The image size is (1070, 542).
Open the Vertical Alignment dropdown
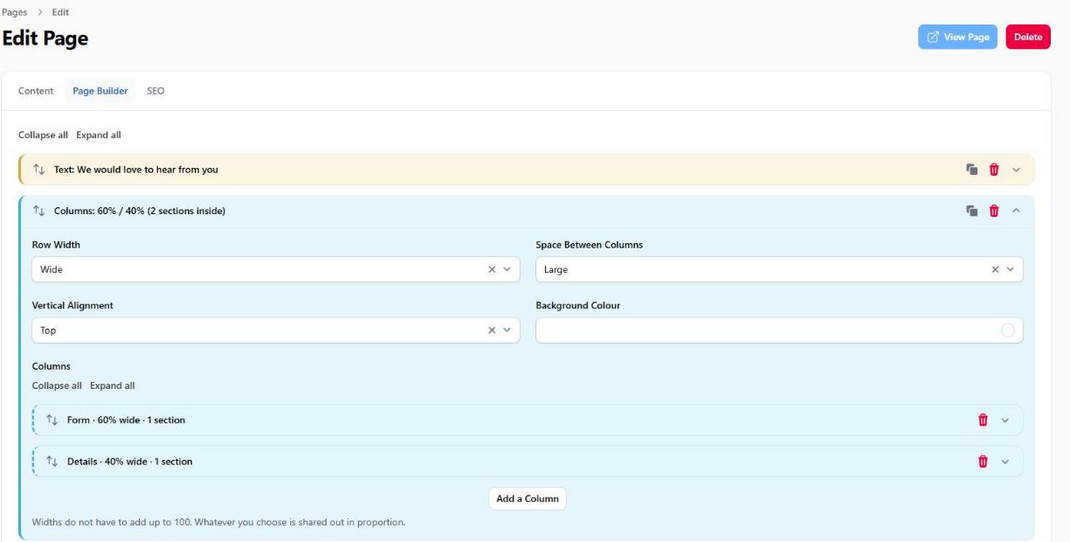(507, 330)
